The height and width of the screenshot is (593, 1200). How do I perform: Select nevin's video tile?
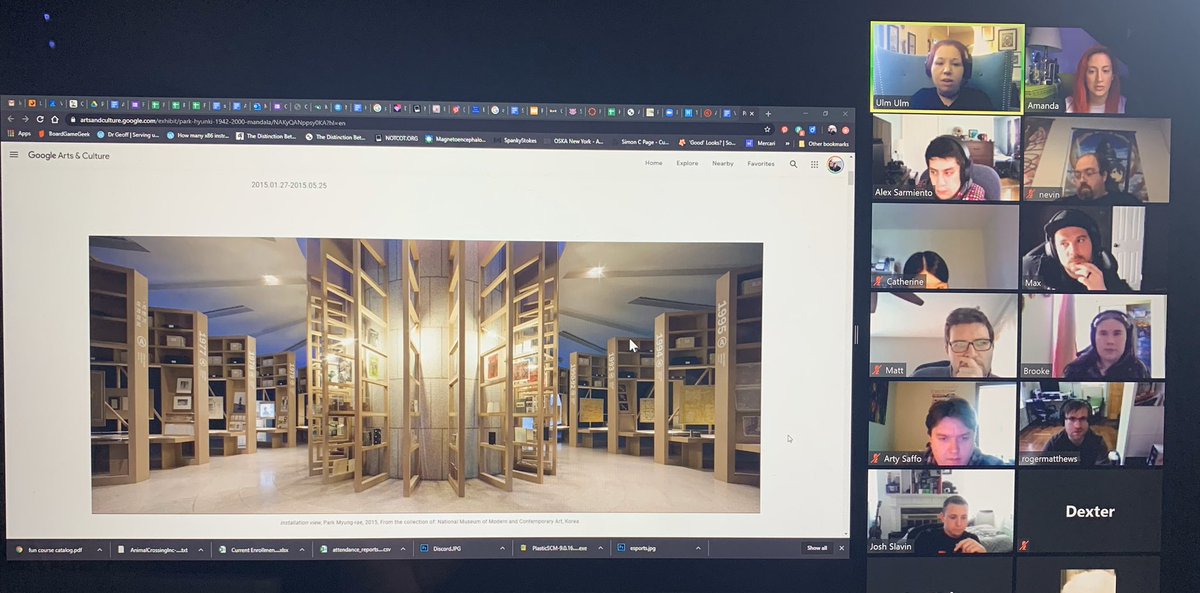[1097, 161]
